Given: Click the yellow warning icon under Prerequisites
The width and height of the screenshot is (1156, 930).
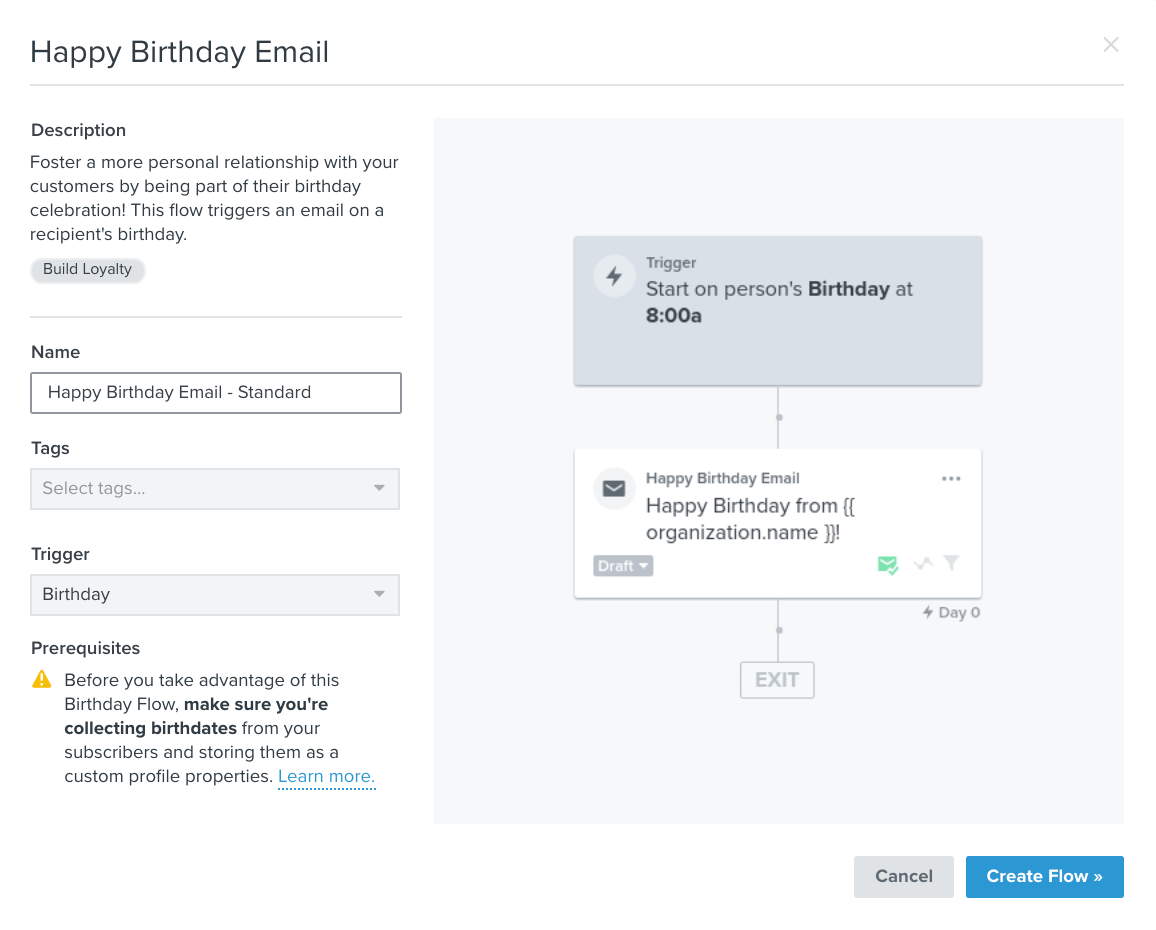Looking at the screenshot, I should [42, 680].
